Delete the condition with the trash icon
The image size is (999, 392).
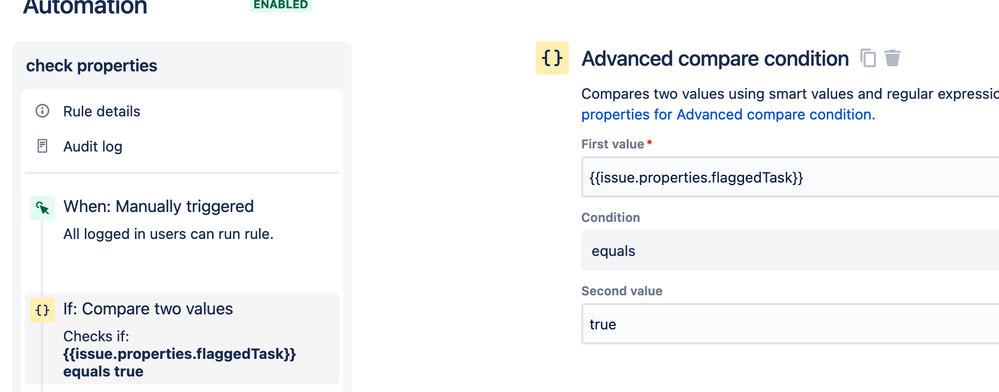893,58
